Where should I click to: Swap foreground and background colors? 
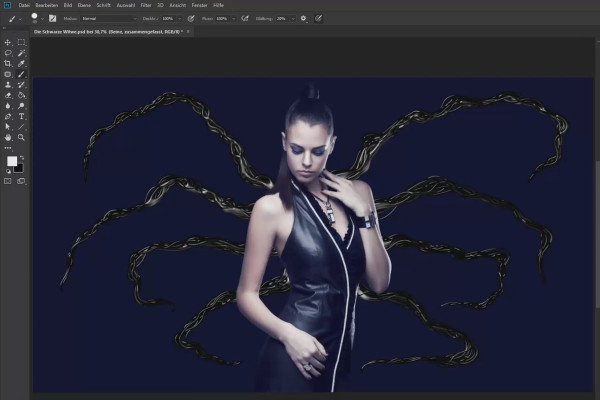(x=22, y=158)
